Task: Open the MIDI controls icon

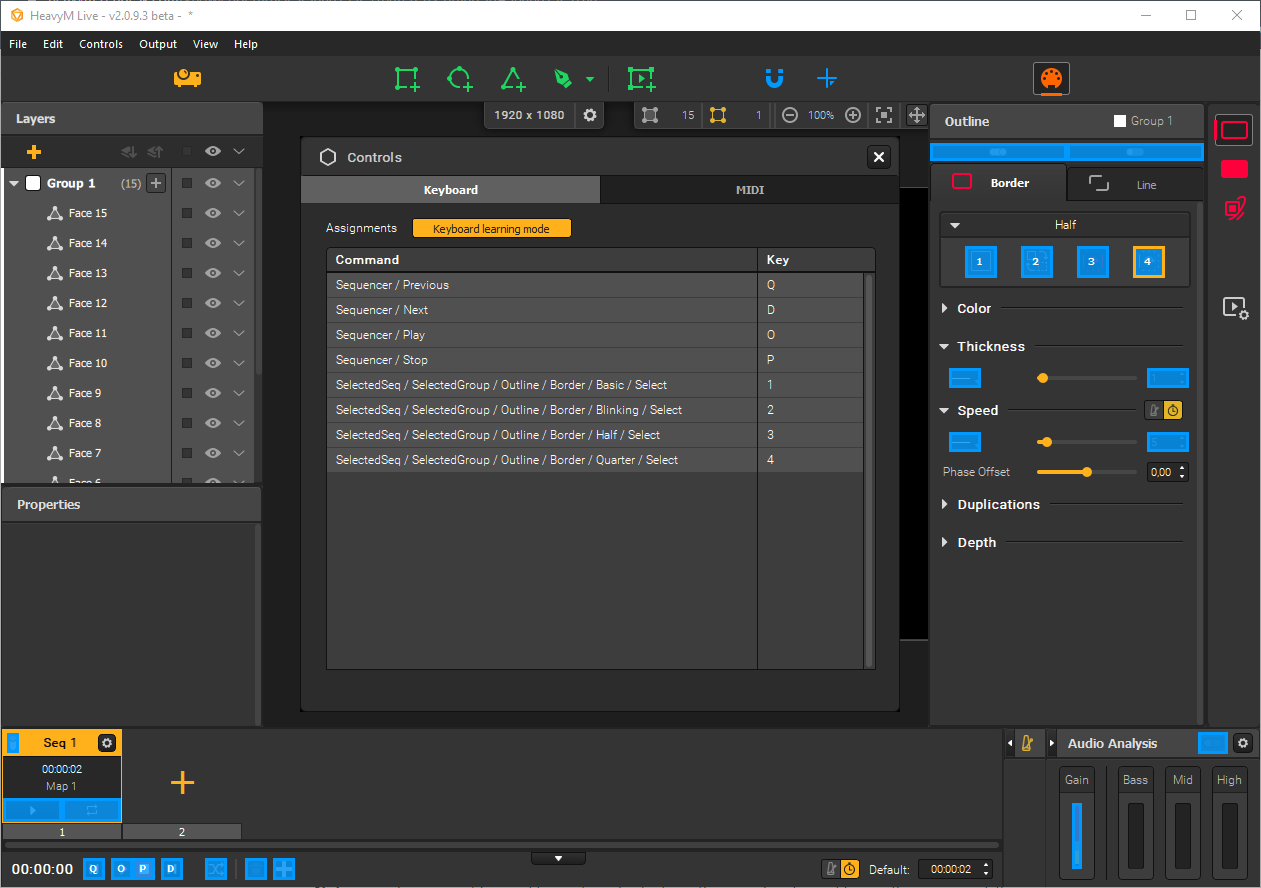Action: (x=1050, y=79)
